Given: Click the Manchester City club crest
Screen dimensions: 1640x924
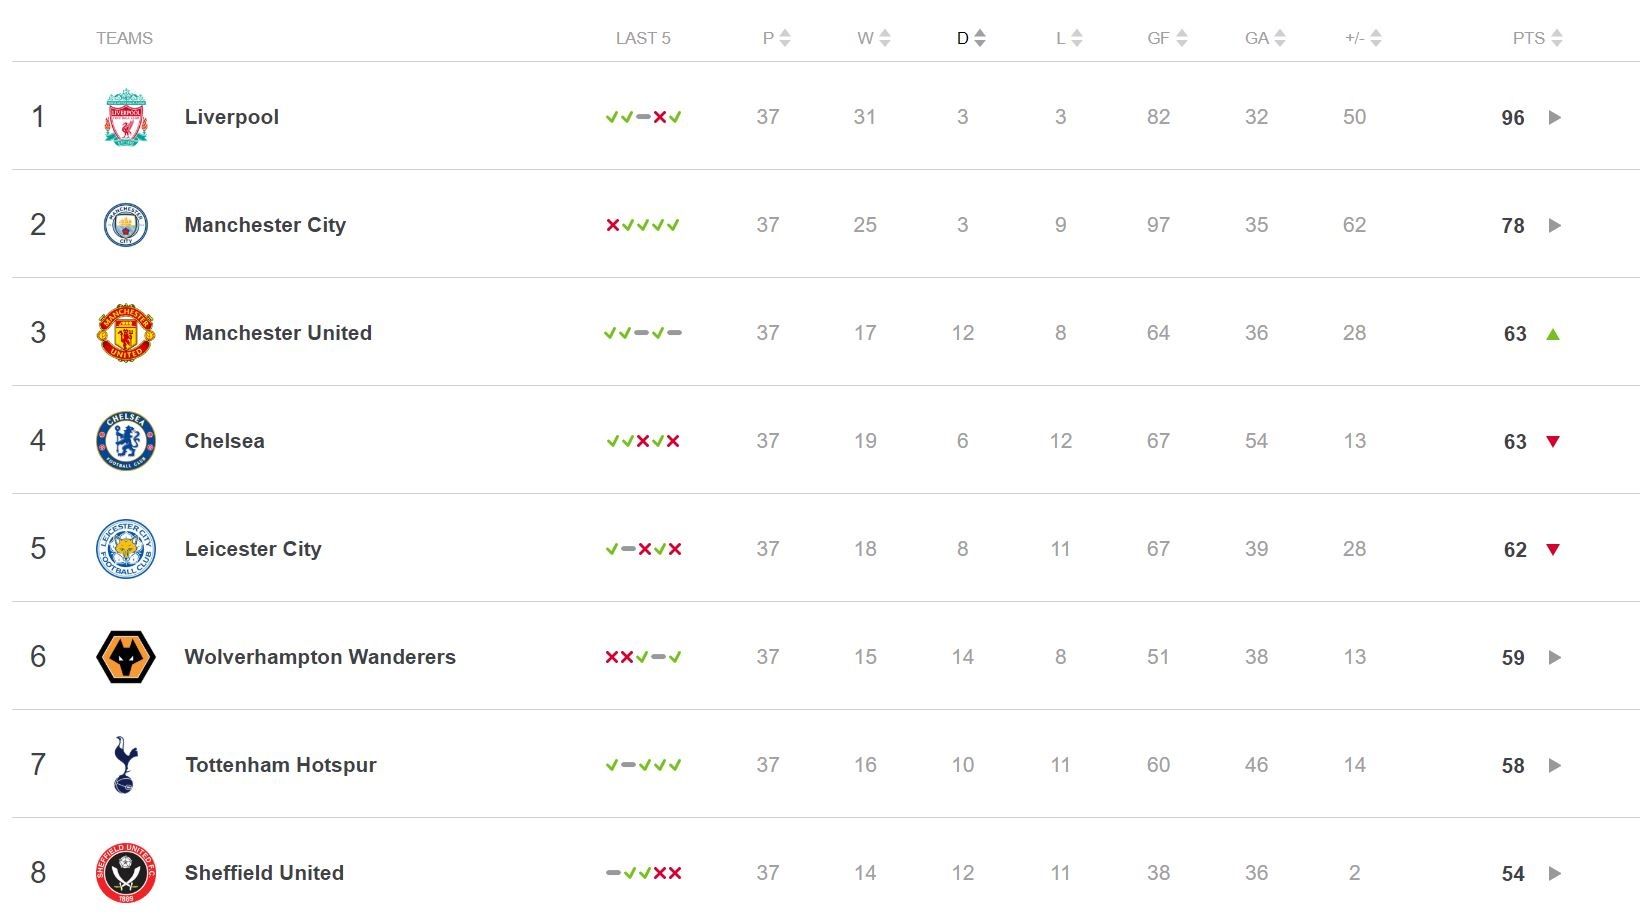Looking at the screenshot, I should pos(126,225).
